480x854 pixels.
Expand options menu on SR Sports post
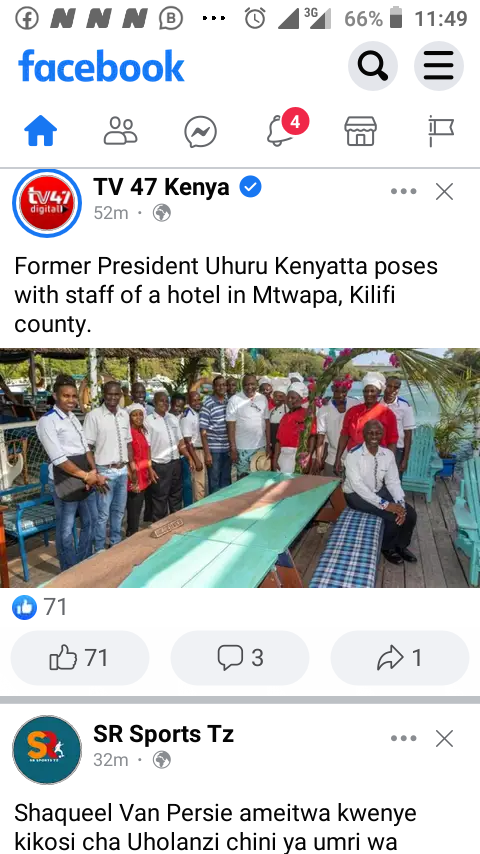[404, 739]
